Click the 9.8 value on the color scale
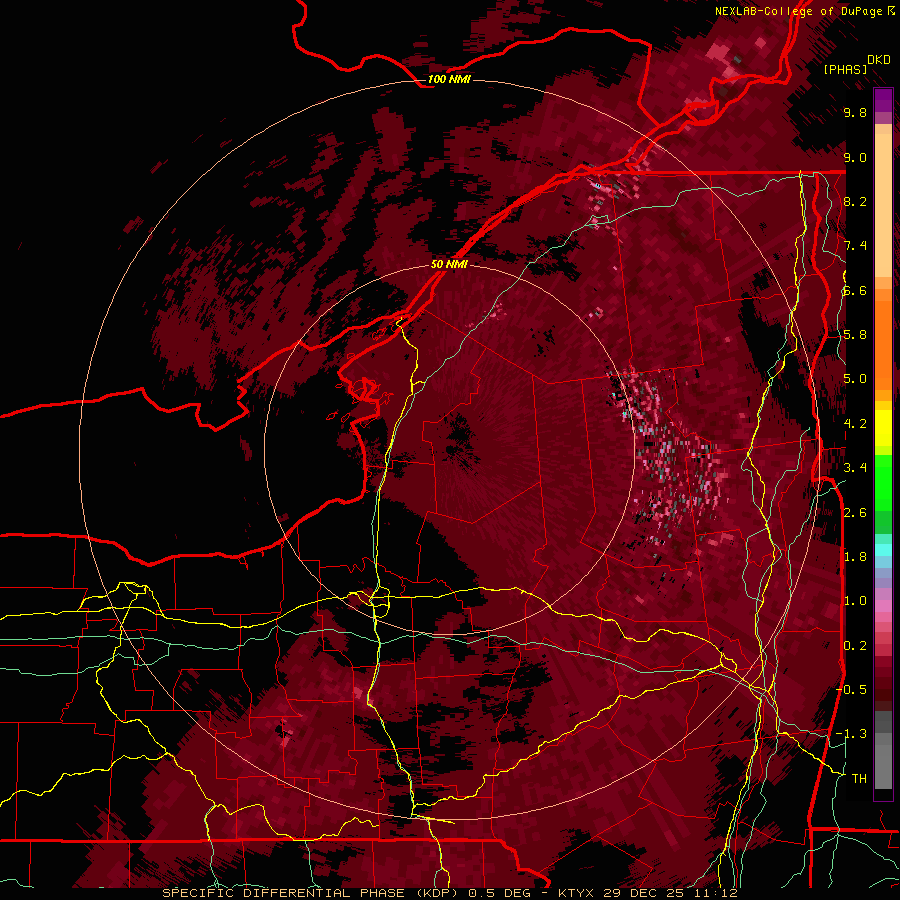Viewport: 900px width, 900px height. click(855, 112)
